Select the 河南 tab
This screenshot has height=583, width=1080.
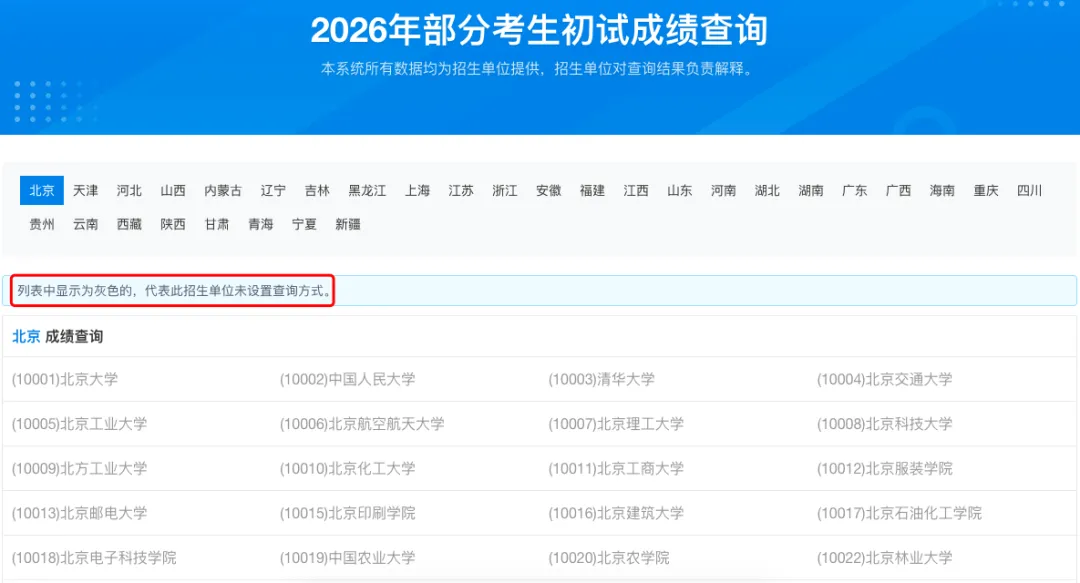point(723,190)
